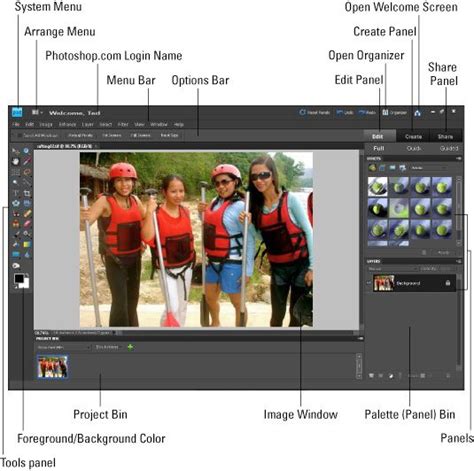This screenshot has height=471, width=474.
Task: Open the Layer menu
Action: coord(88,124)
